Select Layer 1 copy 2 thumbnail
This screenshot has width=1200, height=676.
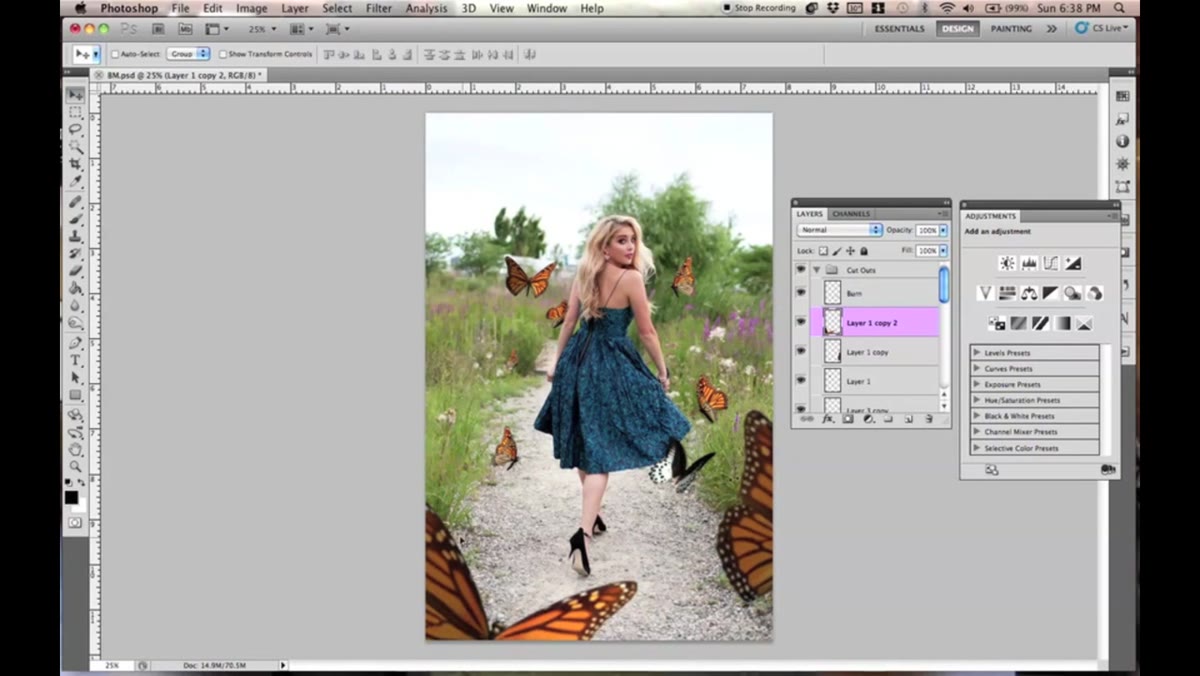click(x=832, y=322)
